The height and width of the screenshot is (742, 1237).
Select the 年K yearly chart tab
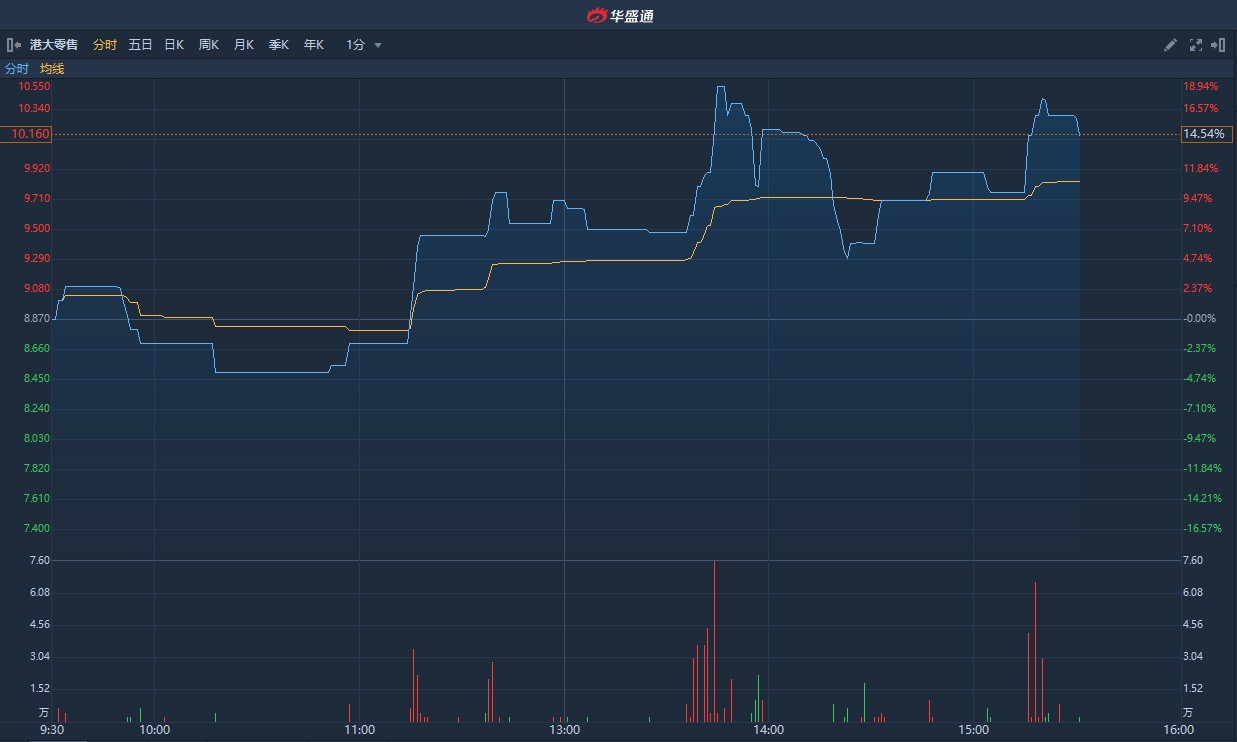[313, 45]
